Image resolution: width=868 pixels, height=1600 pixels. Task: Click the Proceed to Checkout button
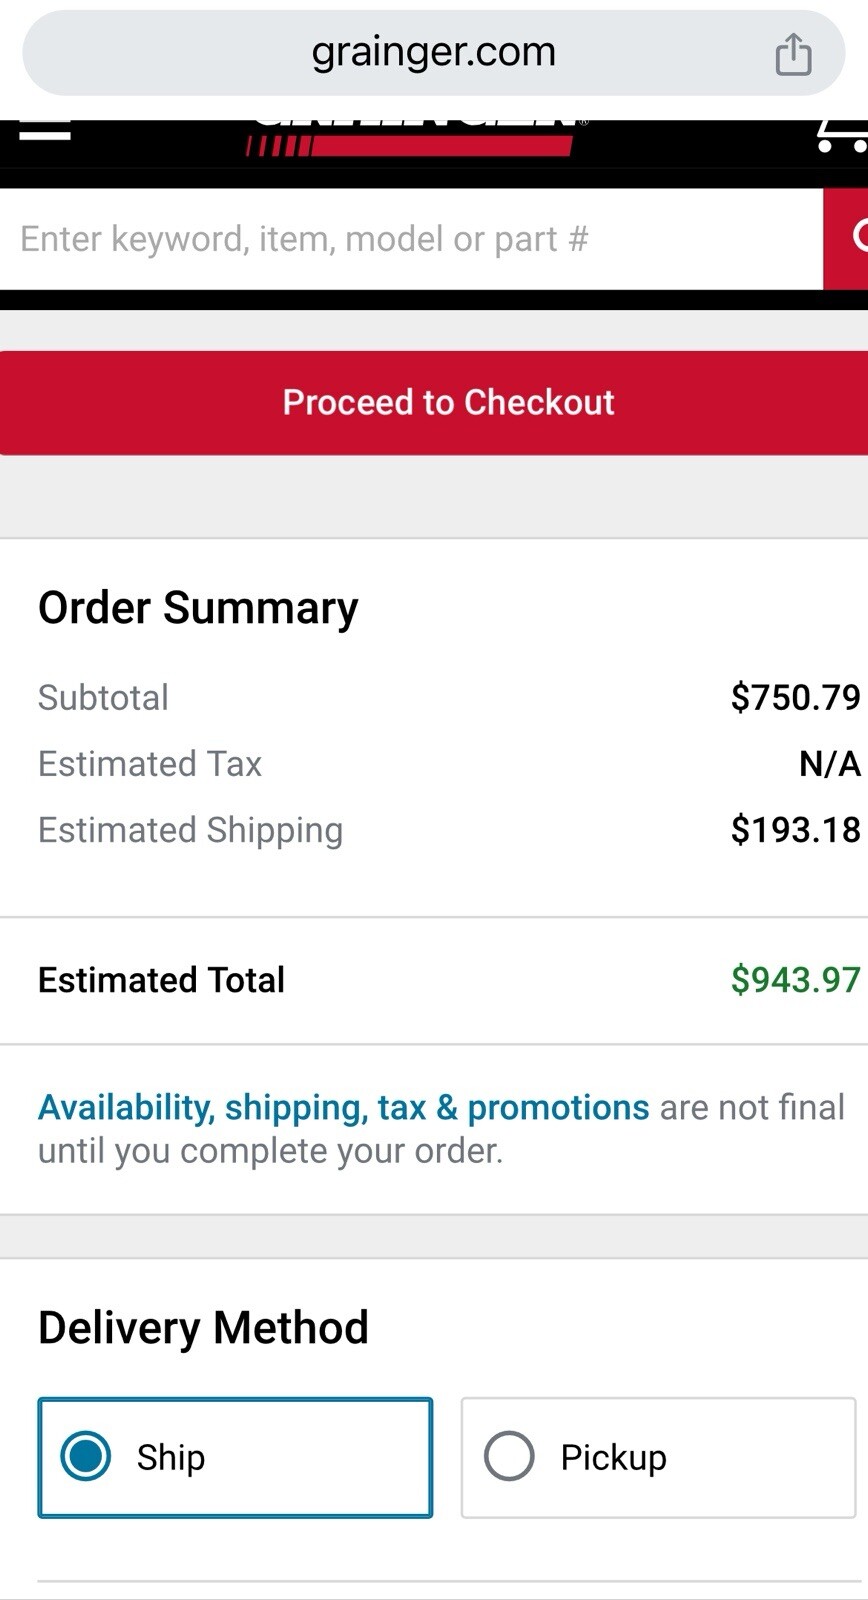[x=434, y=403]
